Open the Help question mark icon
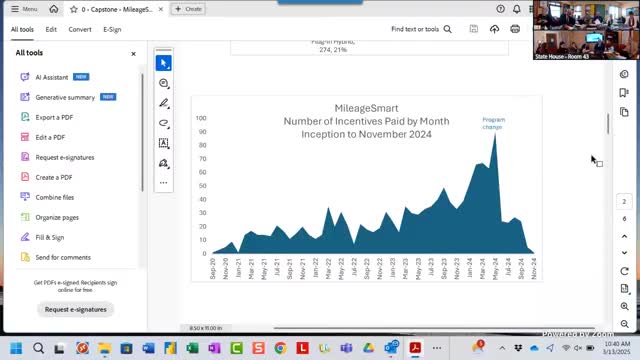 click(x=500, y=9)
